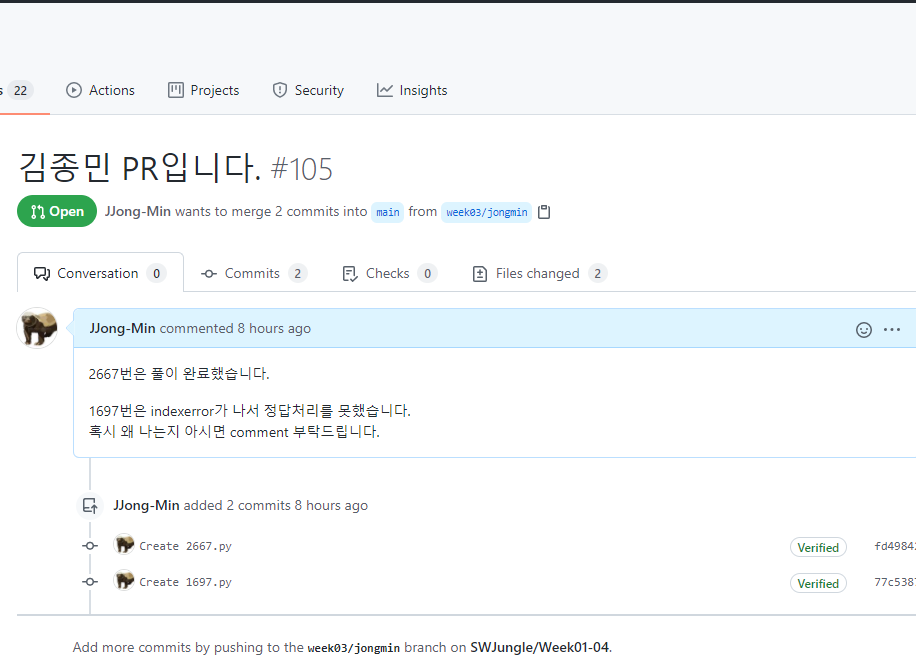This screenshot has width=916, height=671.
Task: Click the avatar next to Create 1697.py
Action: pyautogui.click(x=124, y=580)
